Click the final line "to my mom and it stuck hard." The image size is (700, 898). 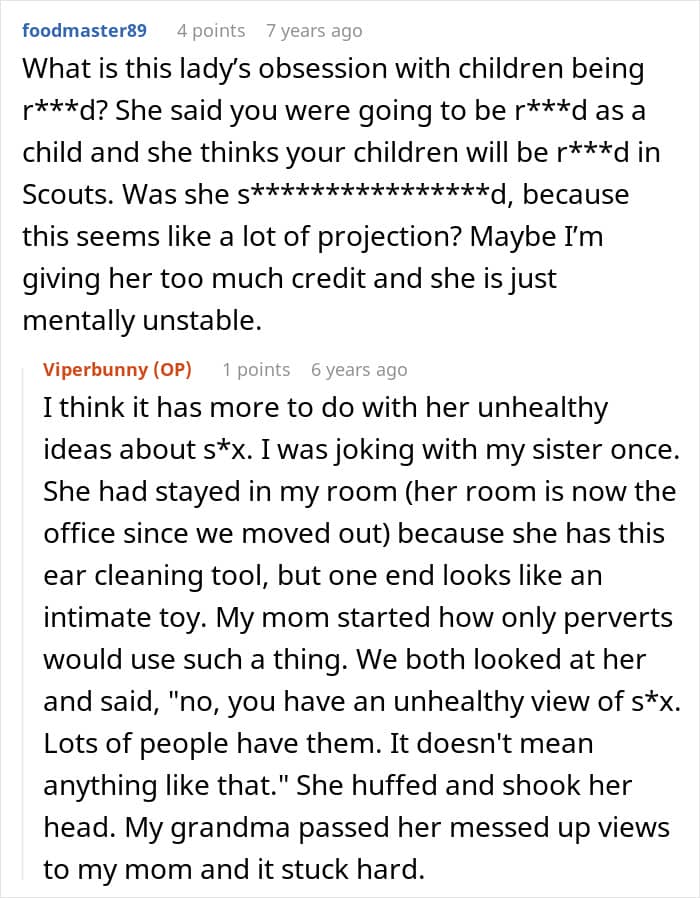[234, 869]
